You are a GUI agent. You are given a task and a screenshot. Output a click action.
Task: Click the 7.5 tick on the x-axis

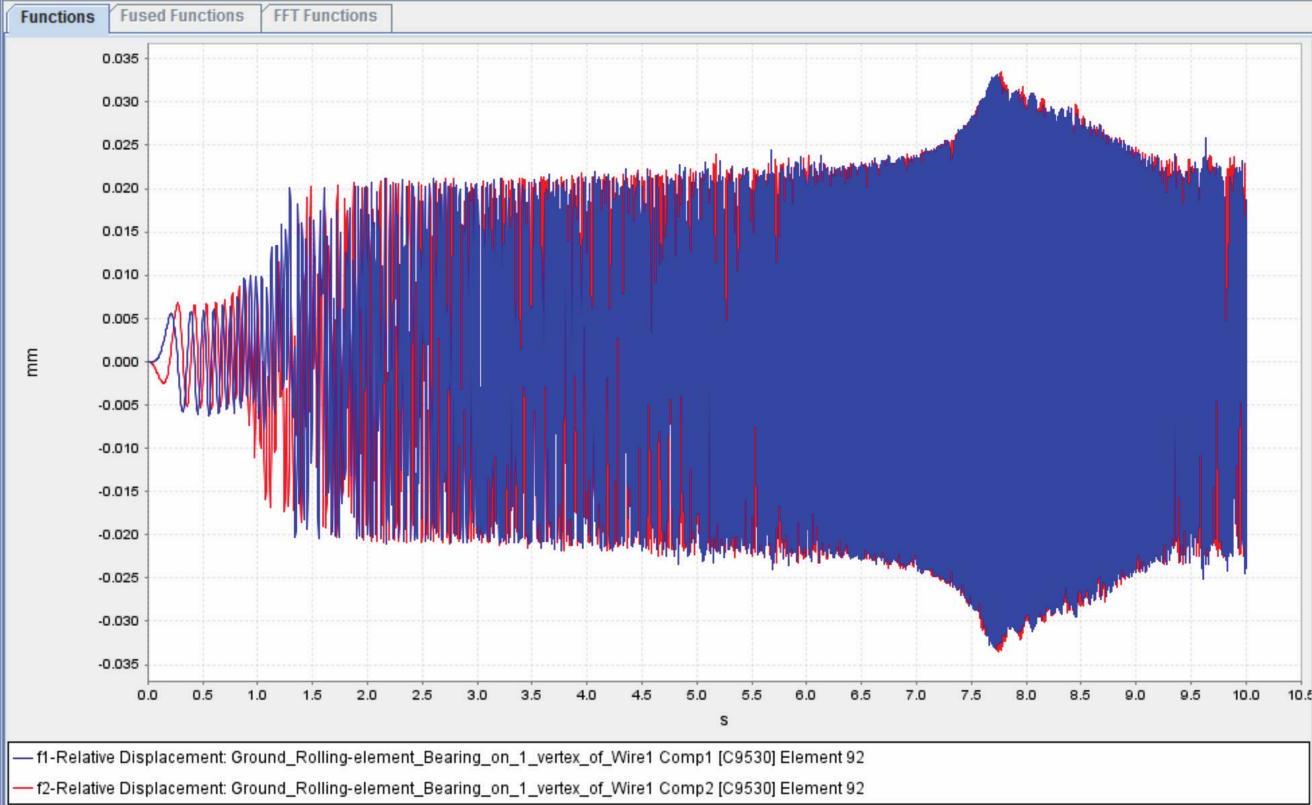[x=971, y=695]
